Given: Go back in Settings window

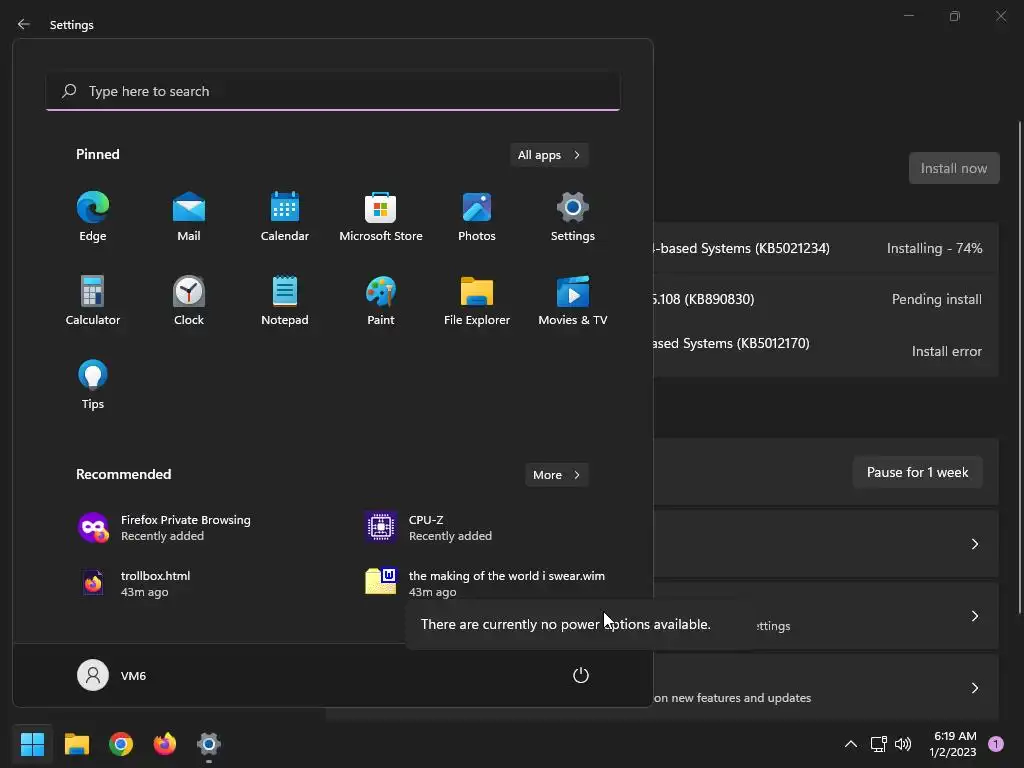Looking at the screenshot, I should 24,24.
